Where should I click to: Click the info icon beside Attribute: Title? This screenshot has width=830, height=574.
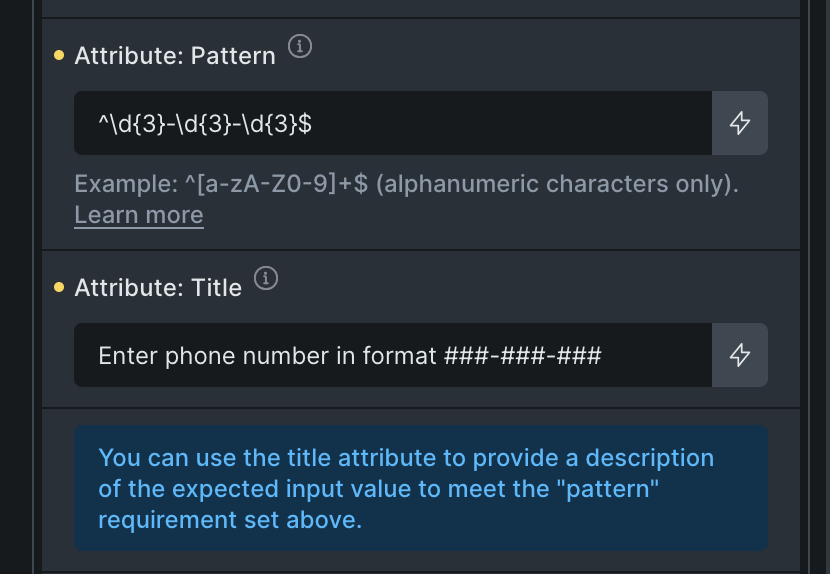pyautogui.click(x=265, y=278)
